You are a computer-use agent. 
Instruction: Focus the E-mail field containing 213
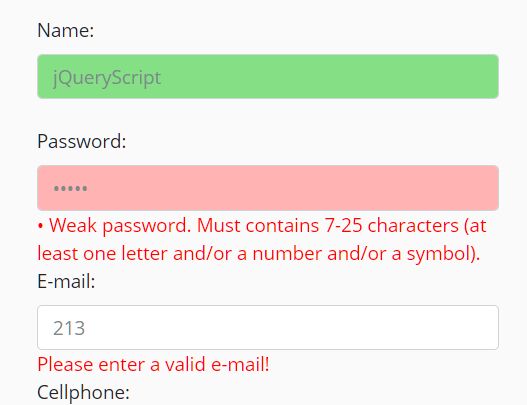(x=268, y=327)
